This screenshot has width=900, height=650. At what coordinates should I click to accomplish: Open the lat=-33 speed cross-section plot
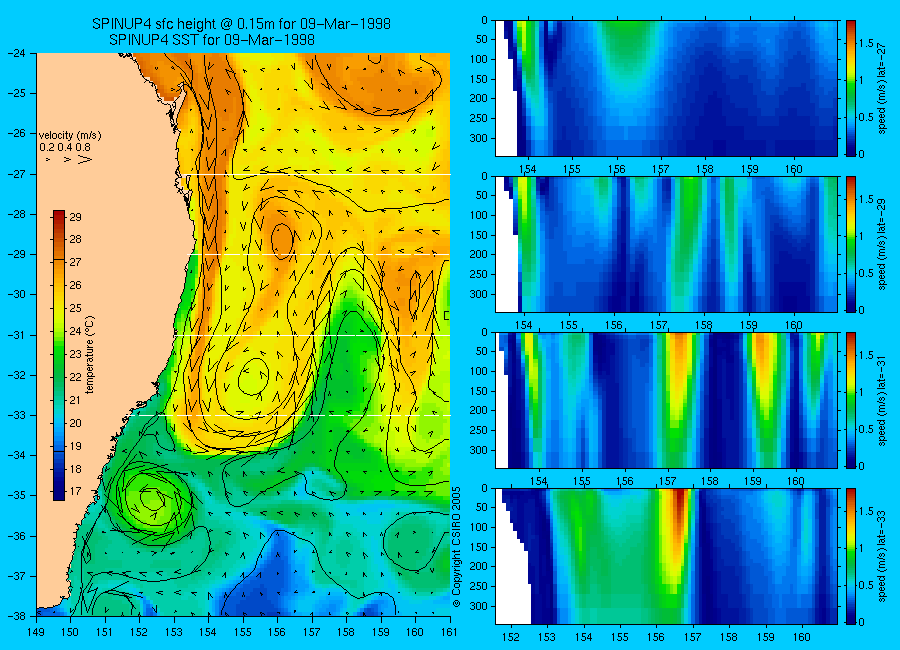(x=666, y=556)
